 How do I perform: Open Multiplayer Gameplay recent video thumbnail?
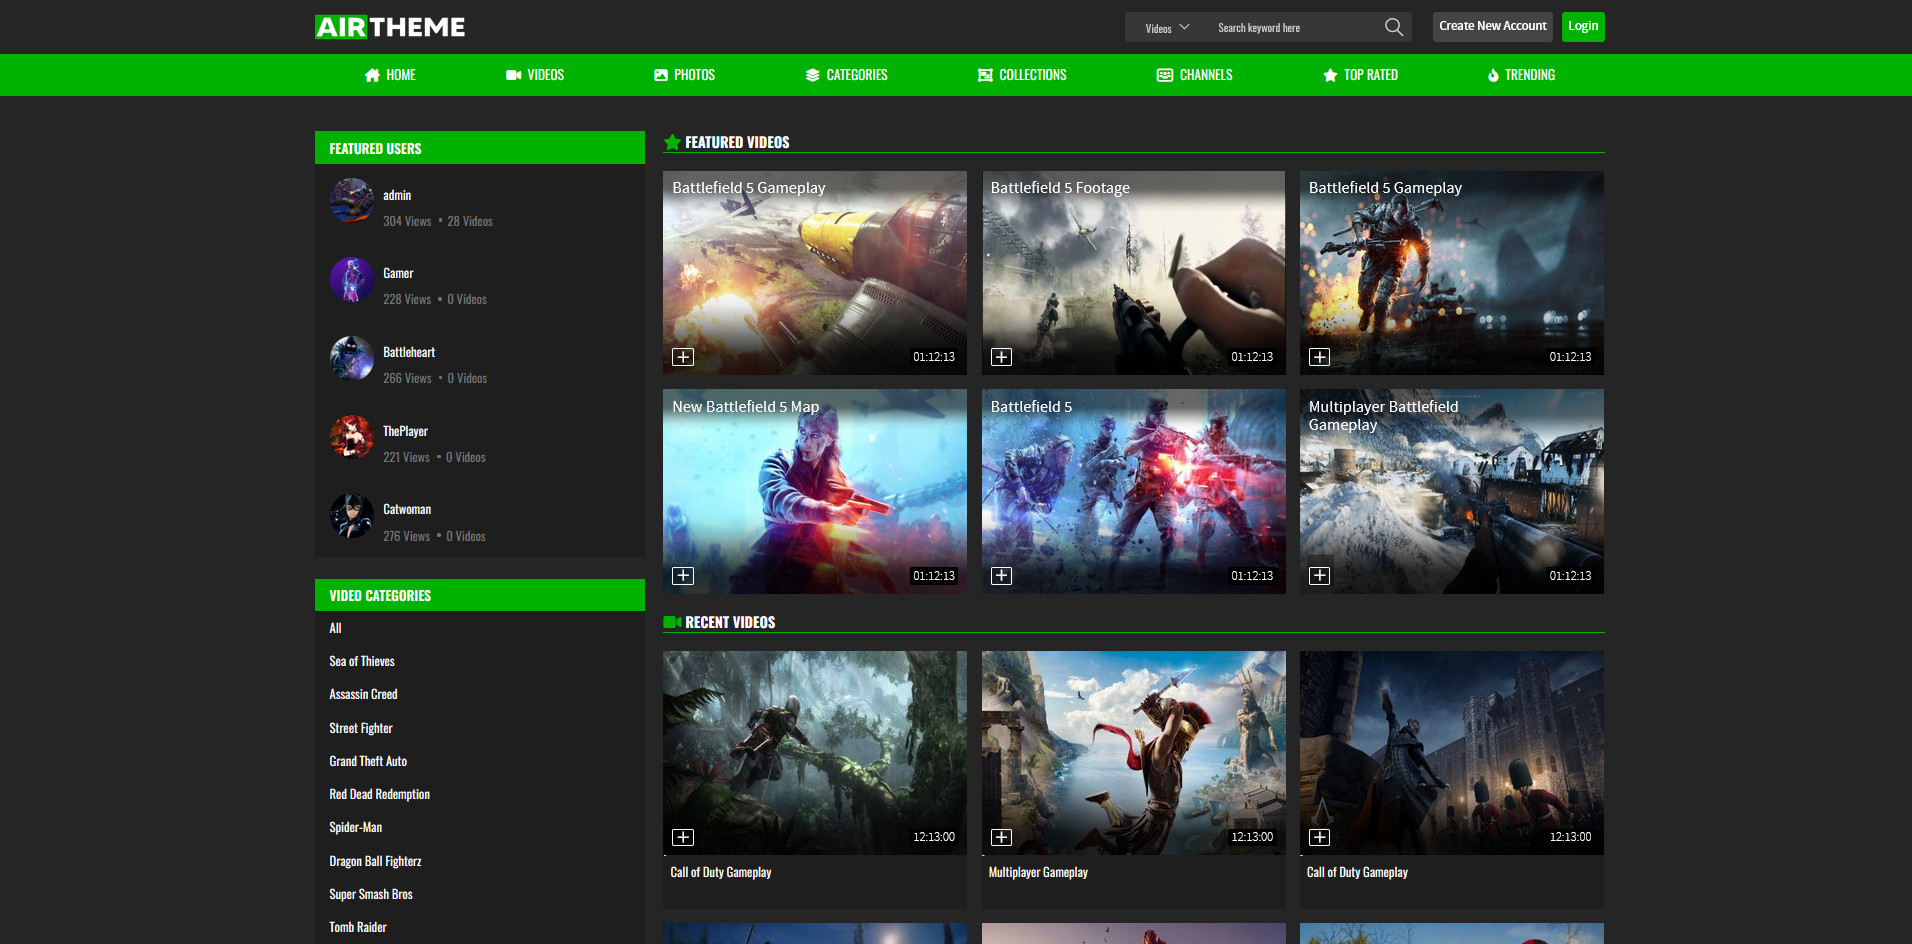[1133, 753]
